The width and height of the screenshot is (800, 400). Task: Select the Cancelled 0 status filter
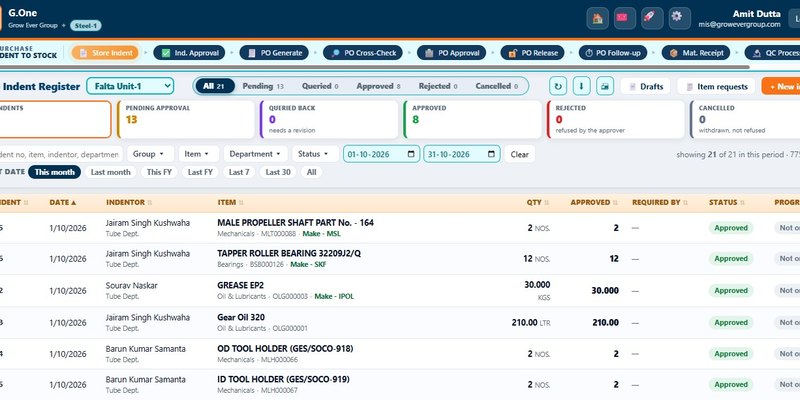(x=496, y=86)
